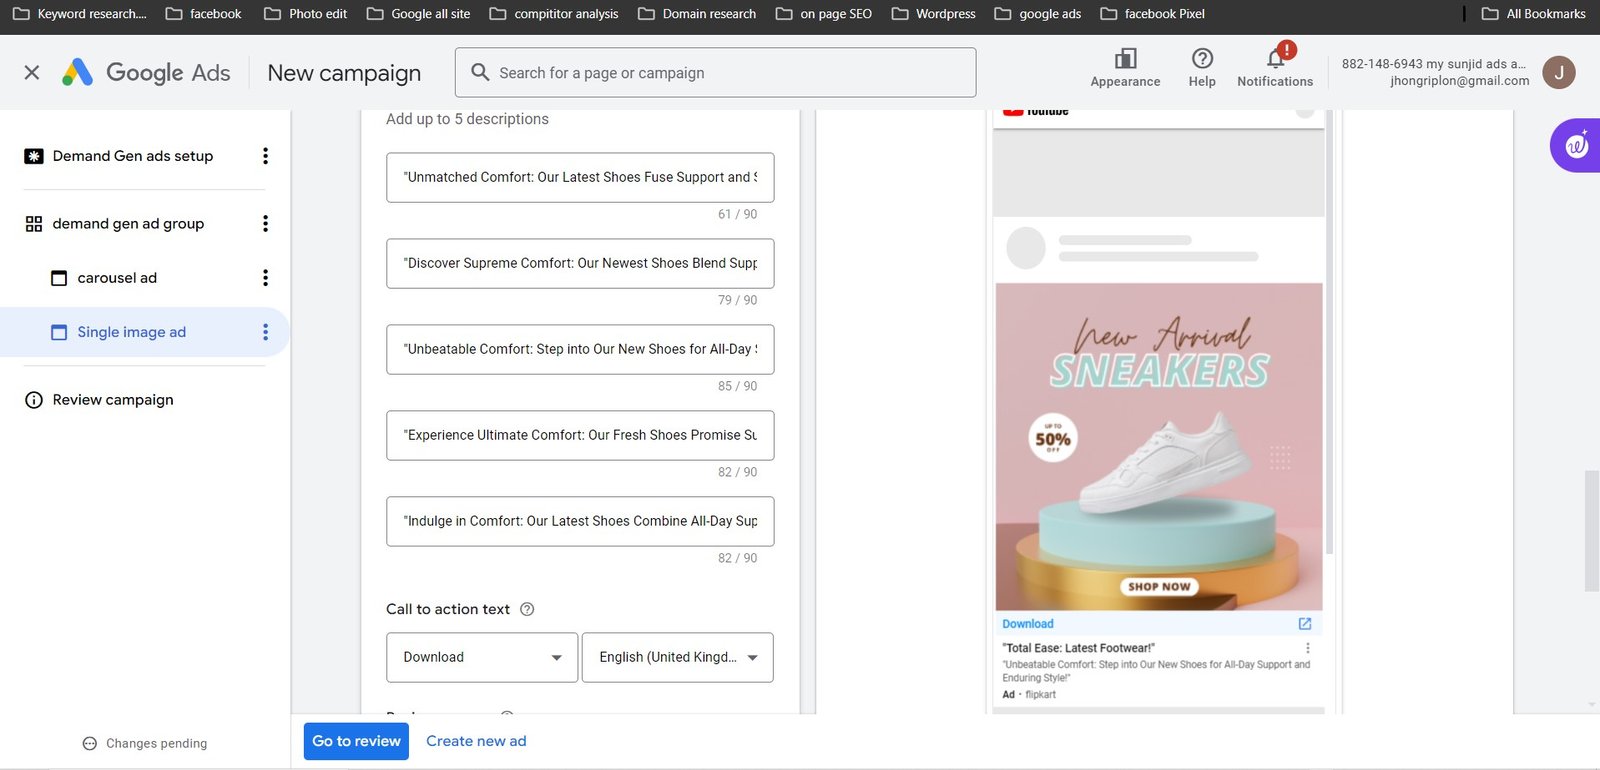
Task: Edit the 'Unbeatable Comfort' description field
Action: (x=580, y=349)
